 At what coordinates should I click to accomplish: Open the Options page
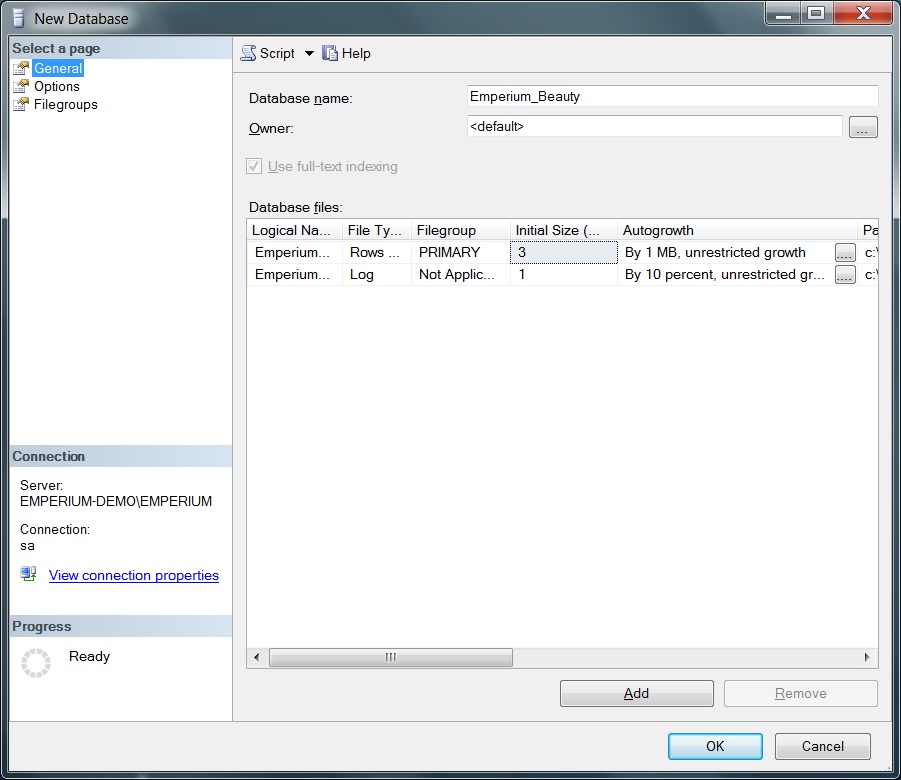(56, 87)
